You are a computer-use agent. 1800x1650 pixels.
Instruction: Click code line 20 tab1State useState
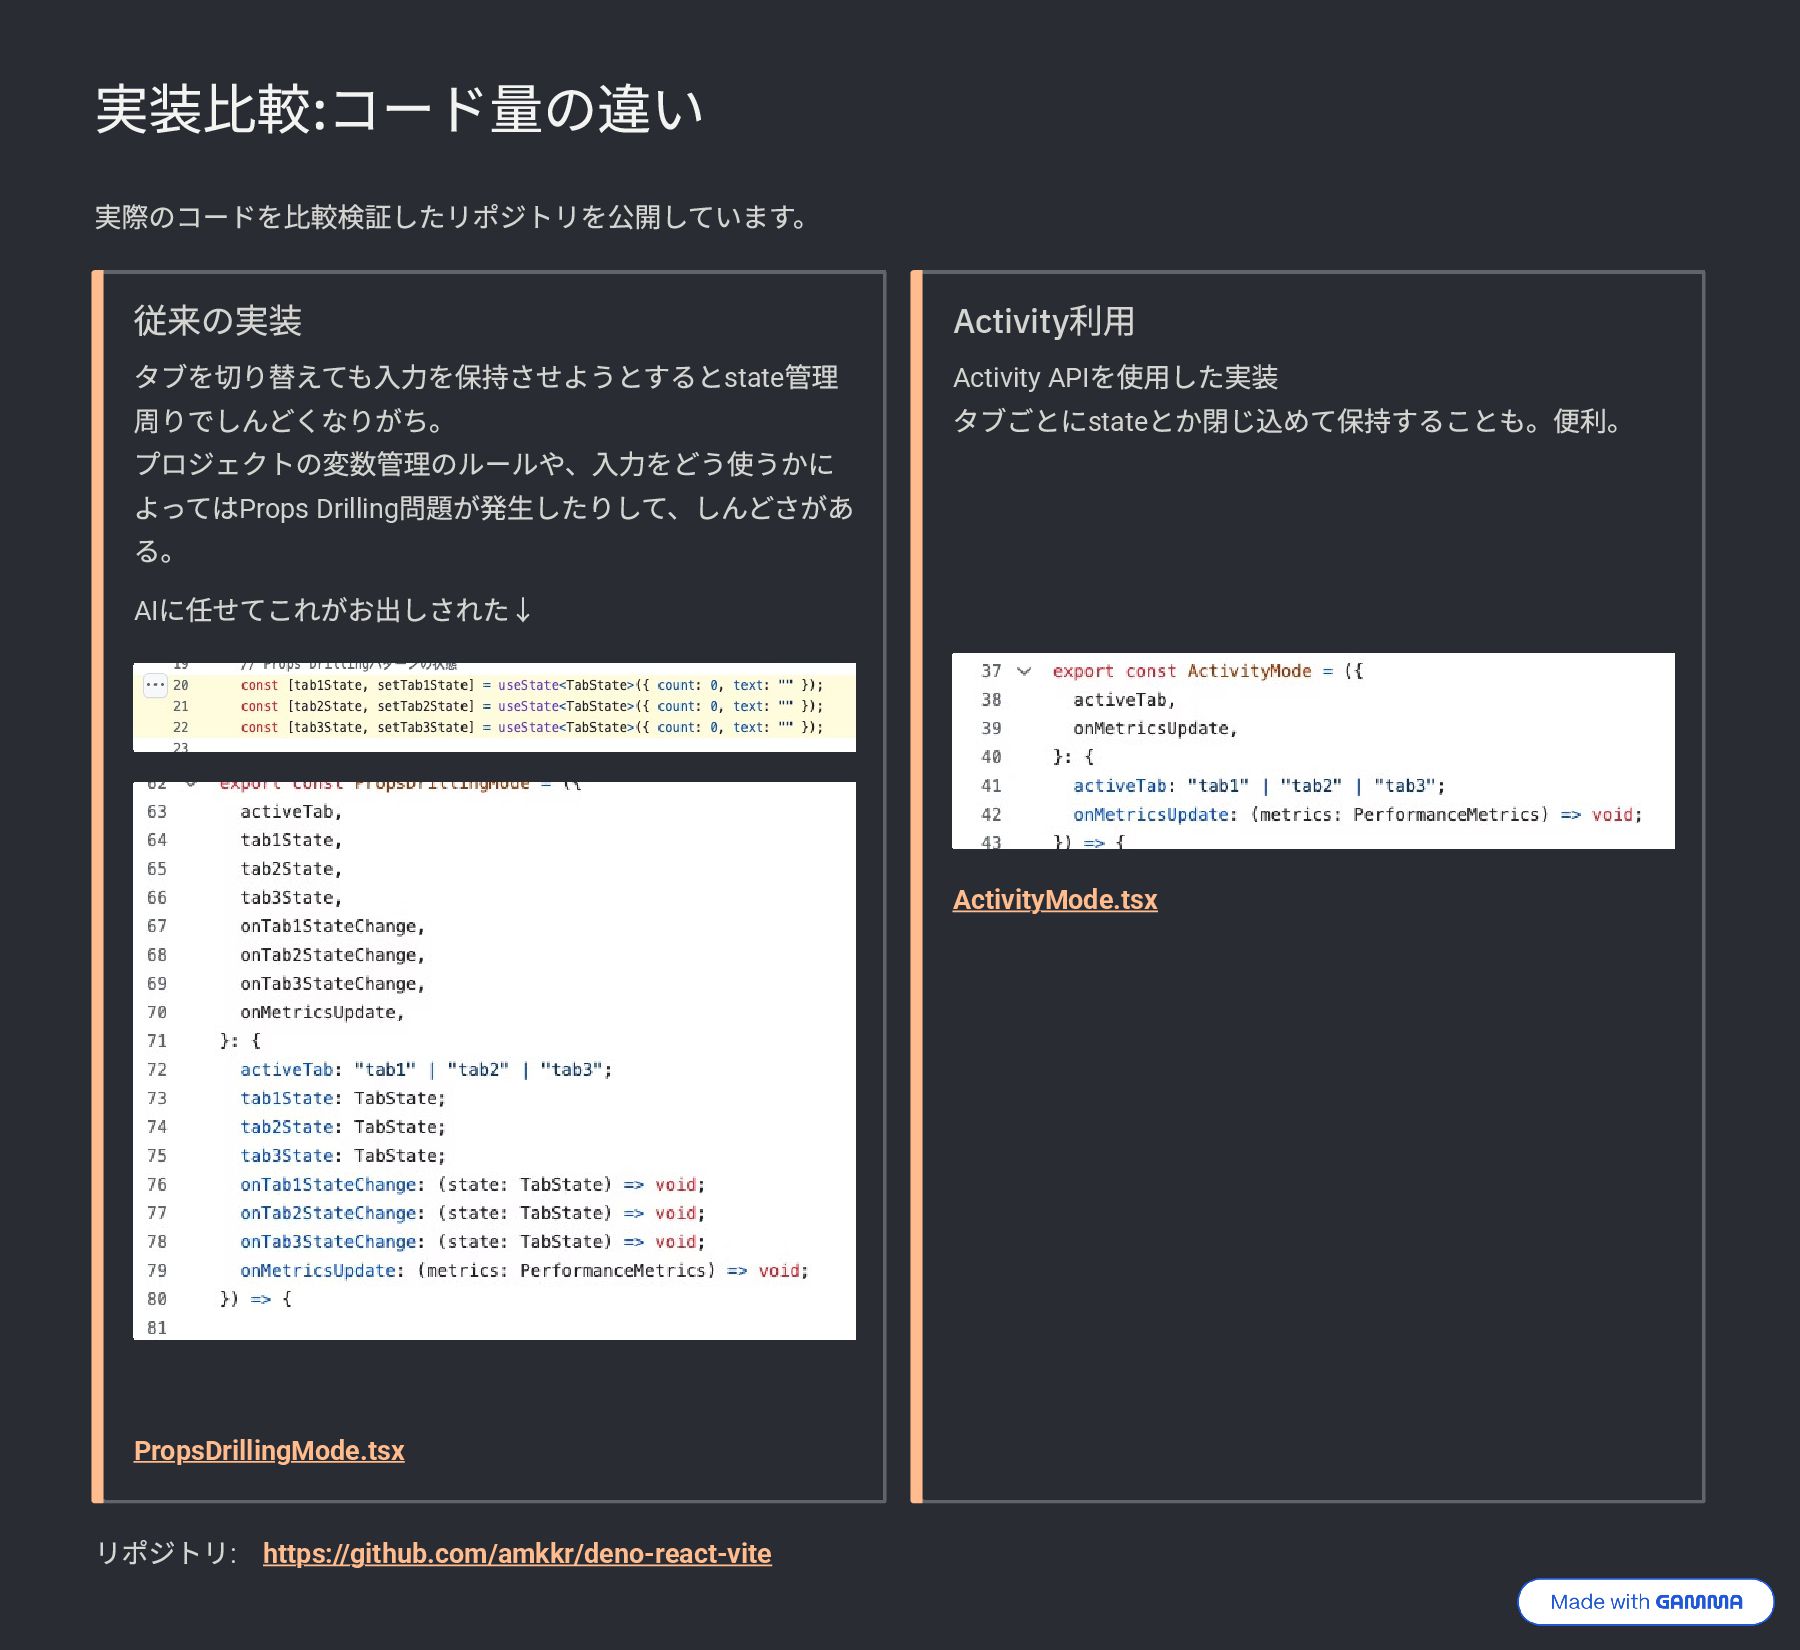532,686
